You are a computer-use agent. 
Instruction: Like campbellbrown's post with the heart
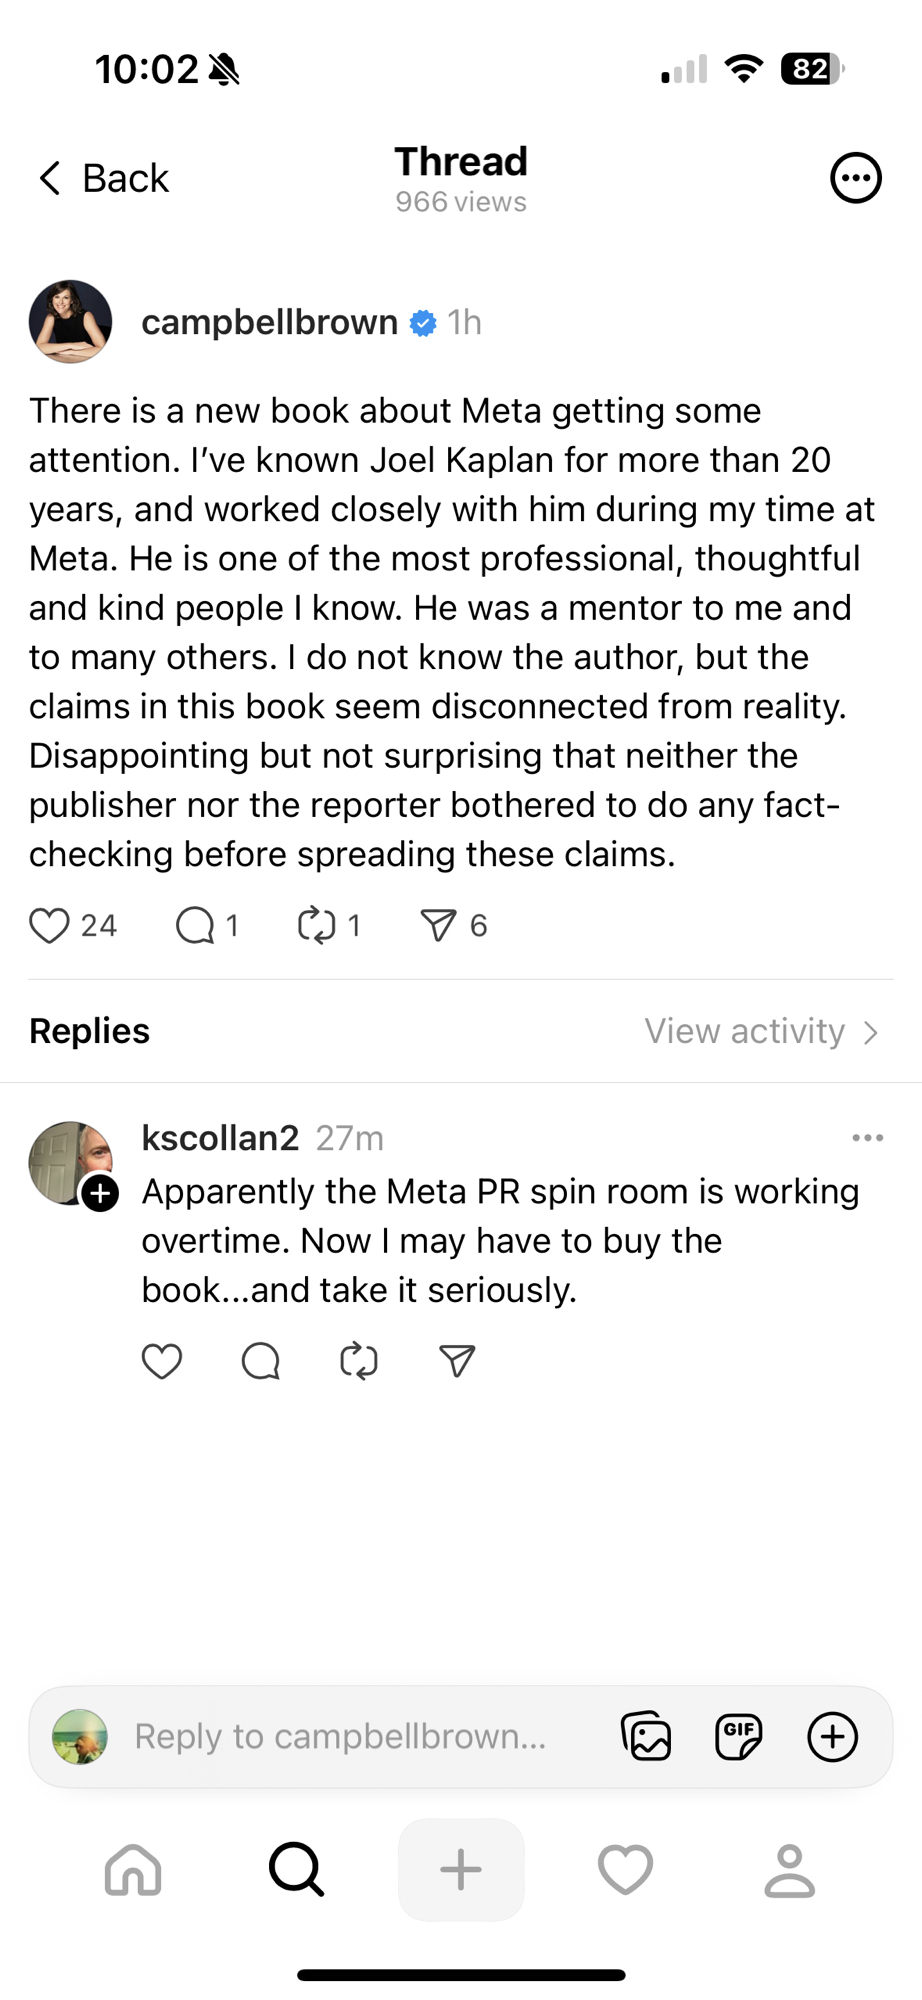[x=49, y=925]
